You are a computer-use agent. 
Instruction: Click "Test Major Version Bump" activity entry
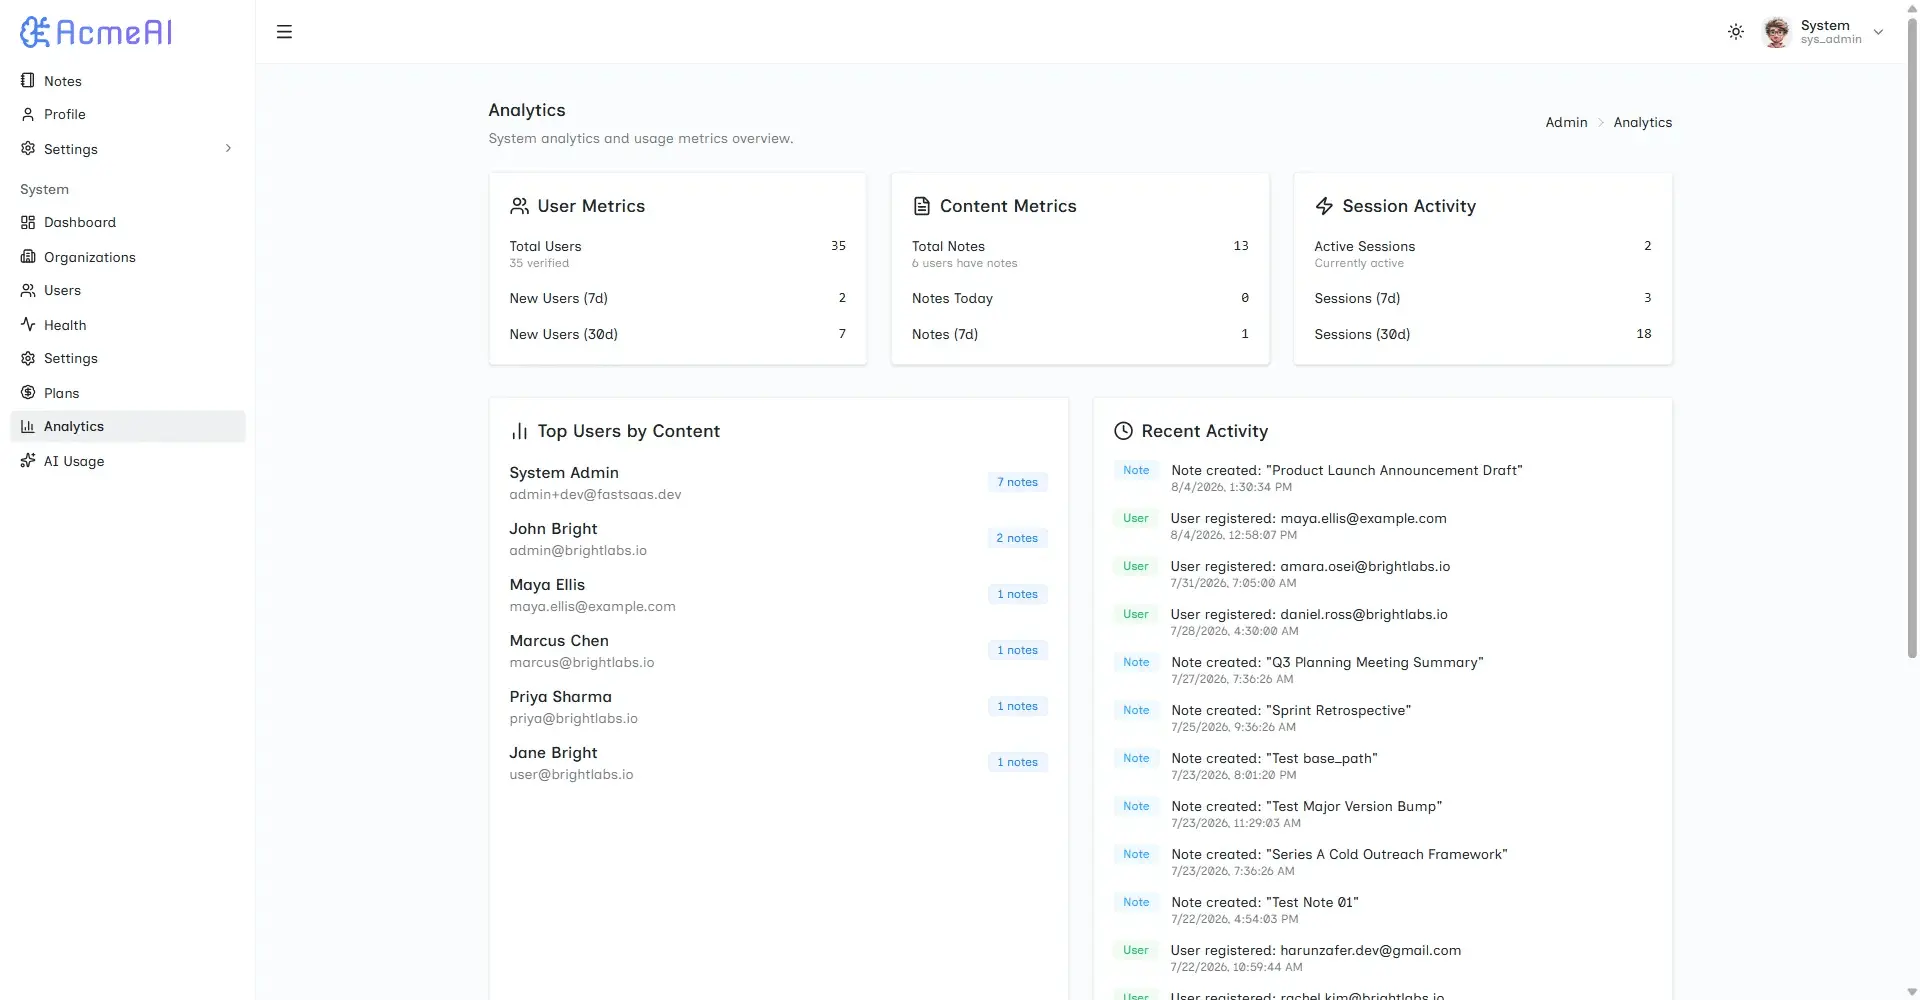click(x=1307, y=806)
